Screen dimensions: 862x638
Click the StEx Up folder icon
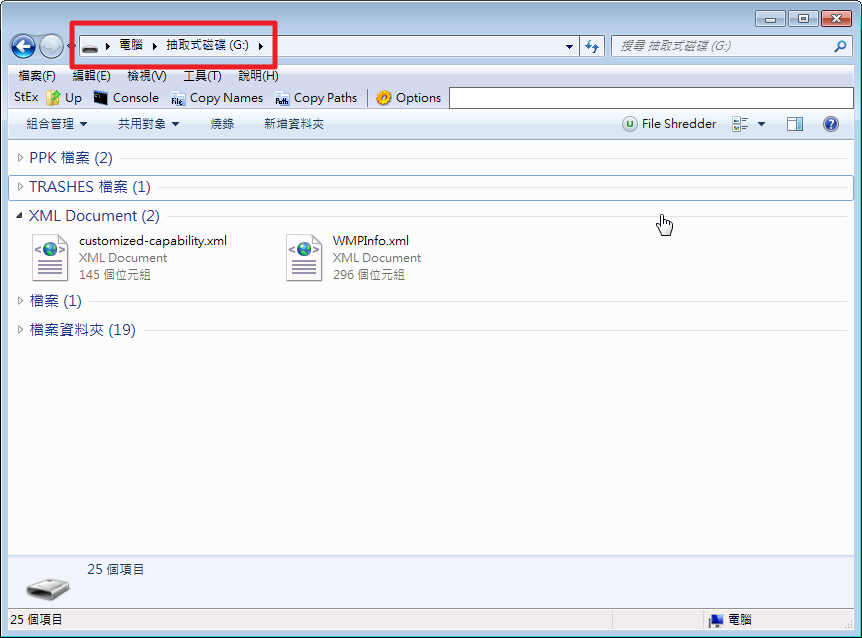pos(54,98)
